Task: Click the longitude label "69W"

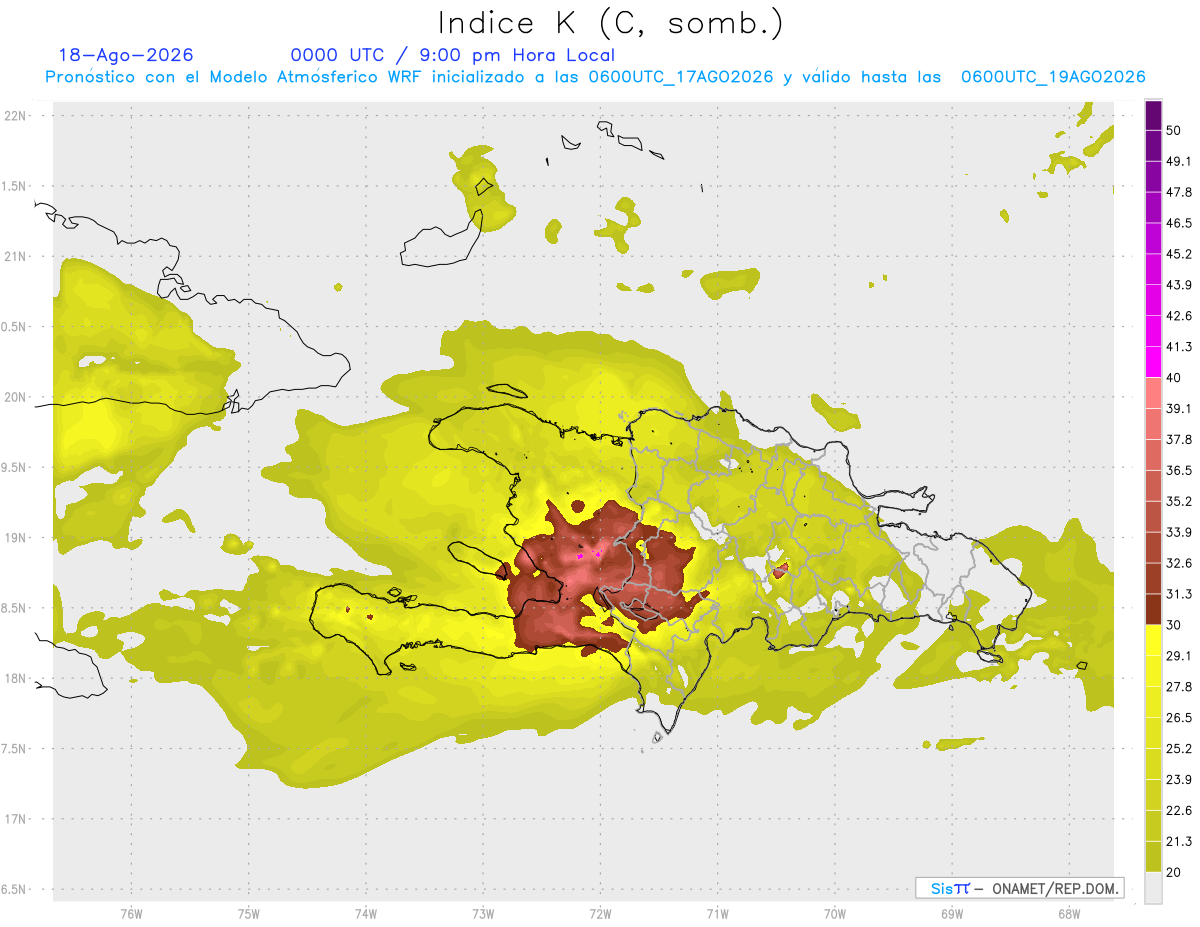Action: (952, 914)
